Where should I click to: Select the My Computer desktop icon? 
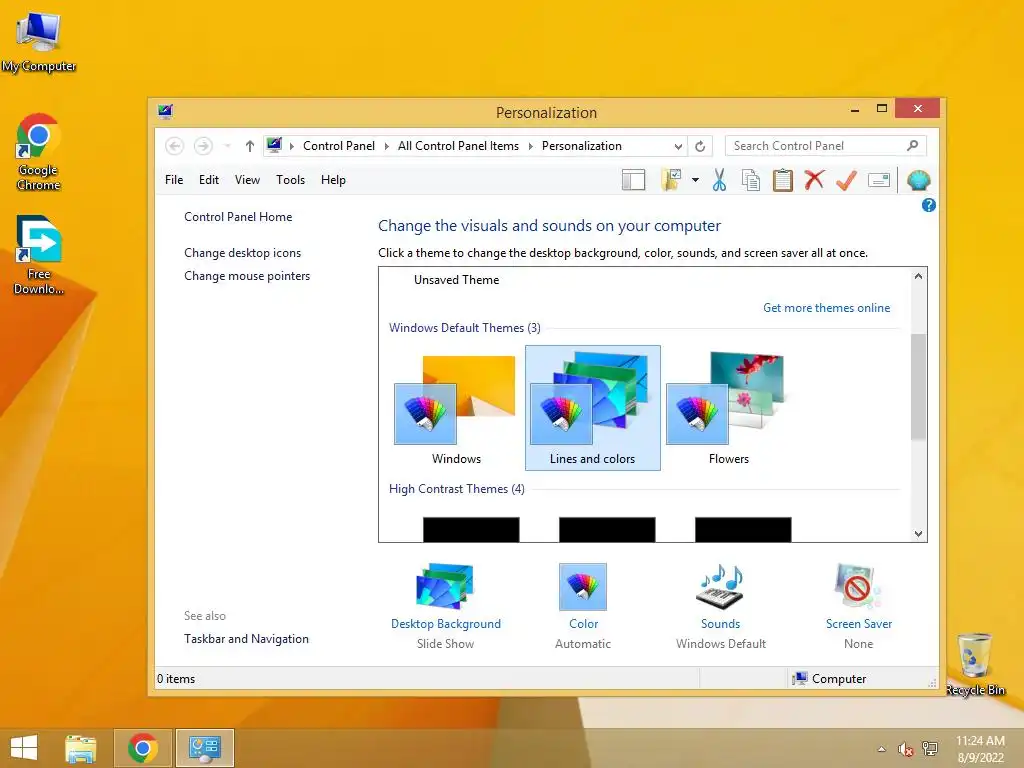pos(39,43)
